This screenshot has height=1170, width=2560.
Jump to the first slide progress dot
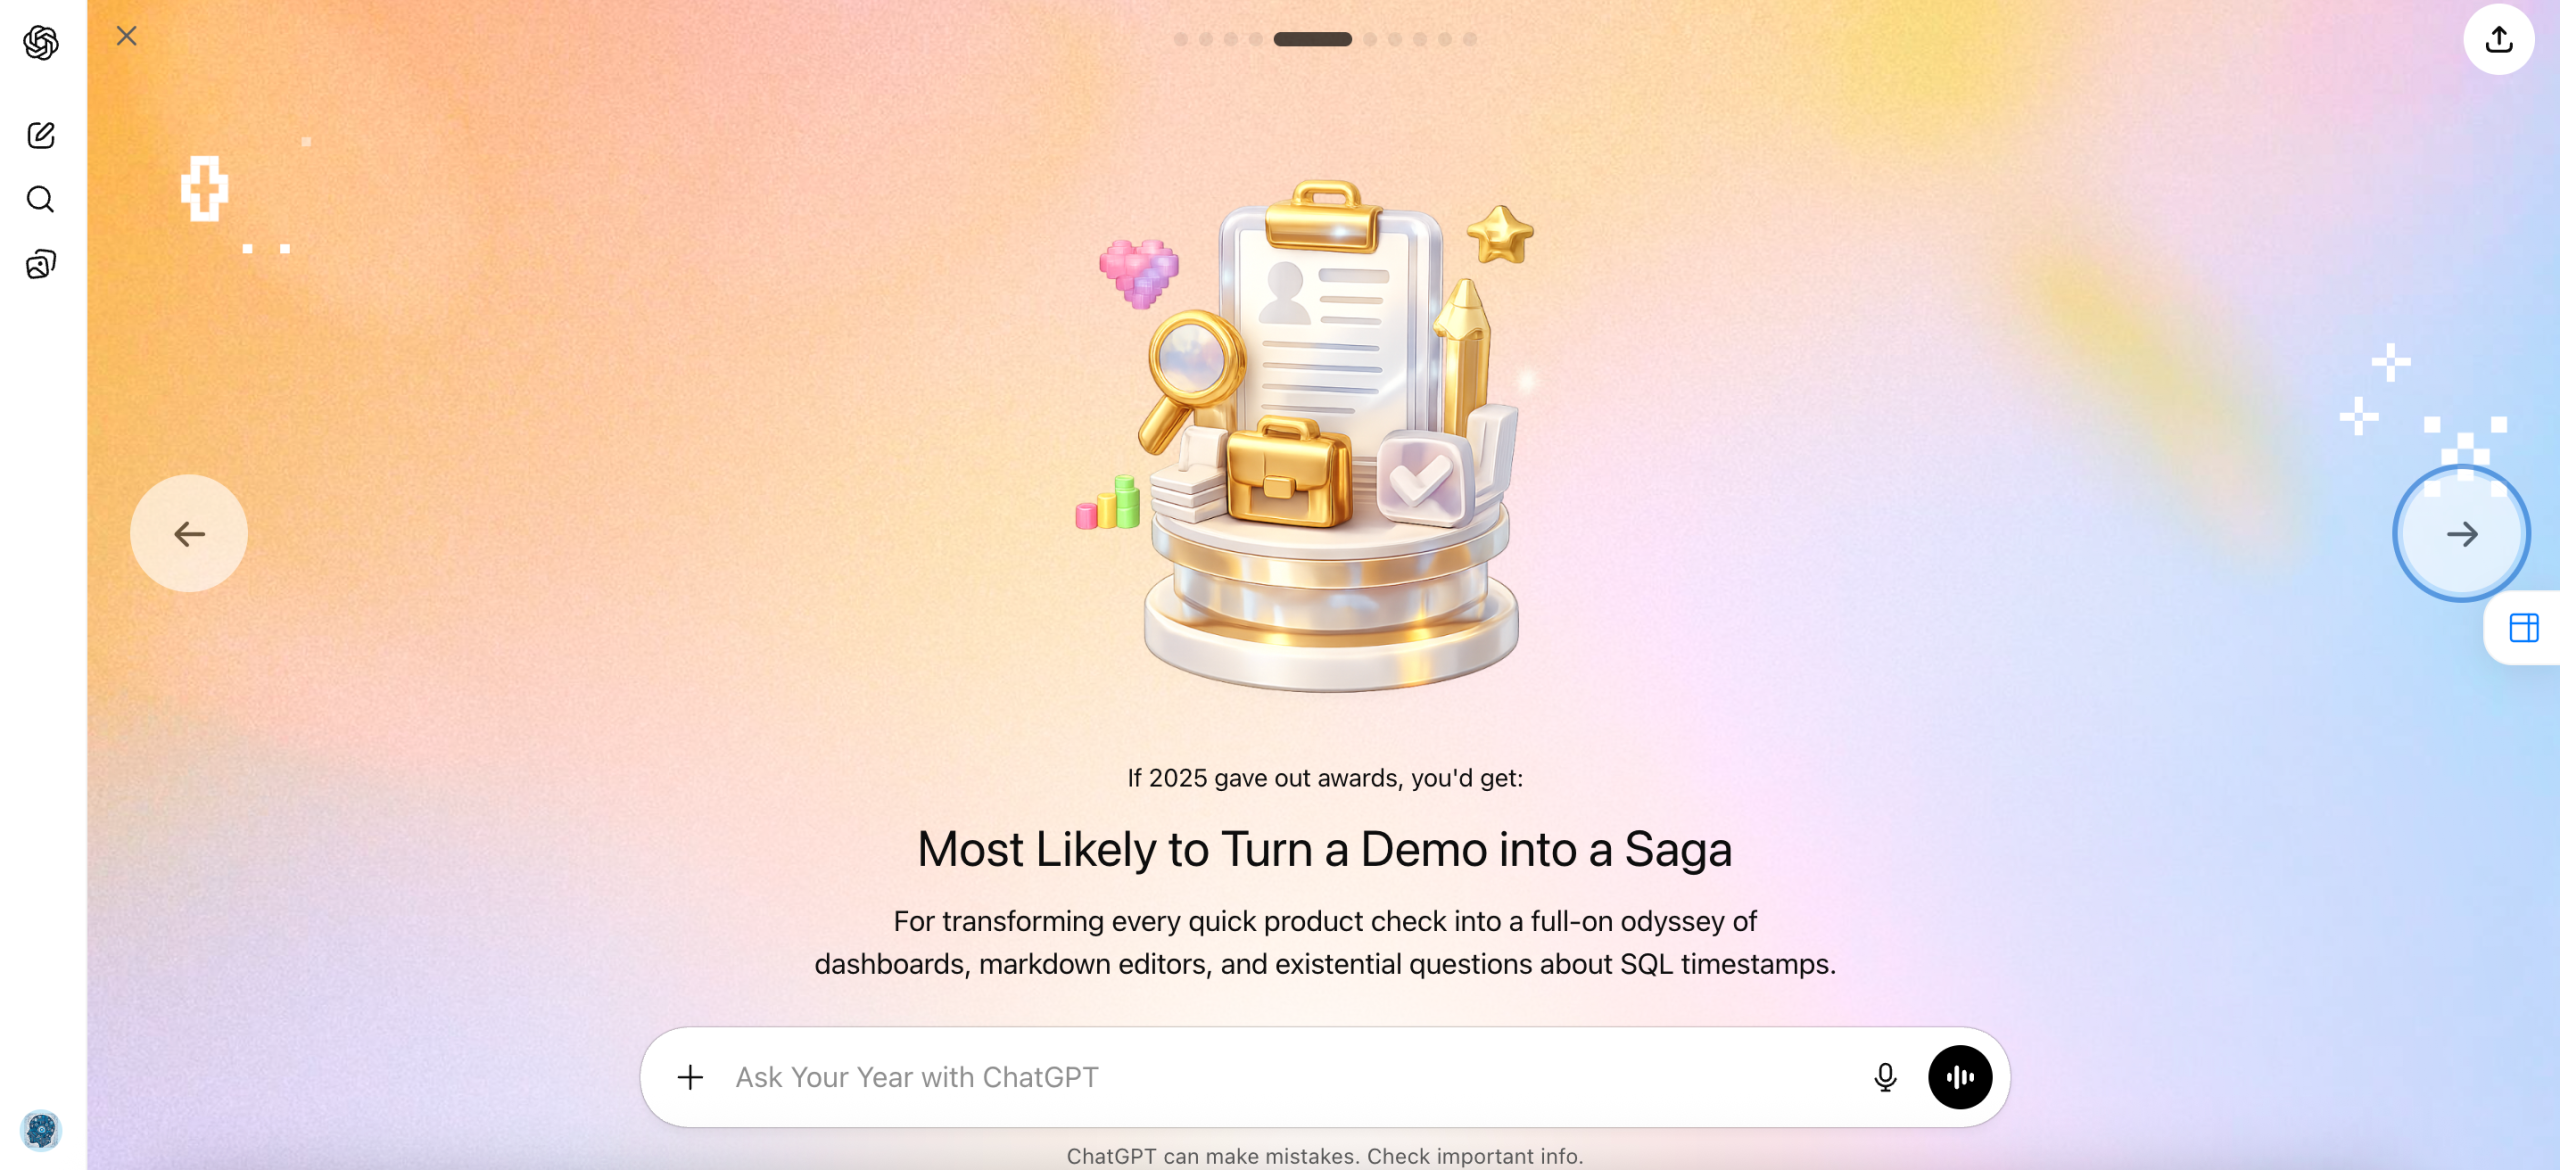coord(1181,39)
